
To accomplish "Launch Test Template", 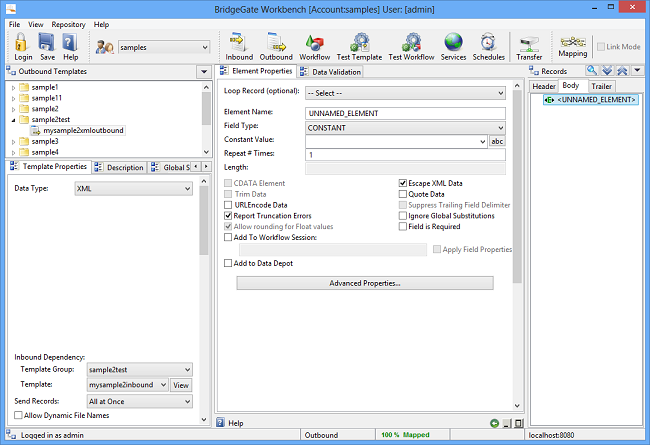I will click(359, 46).
